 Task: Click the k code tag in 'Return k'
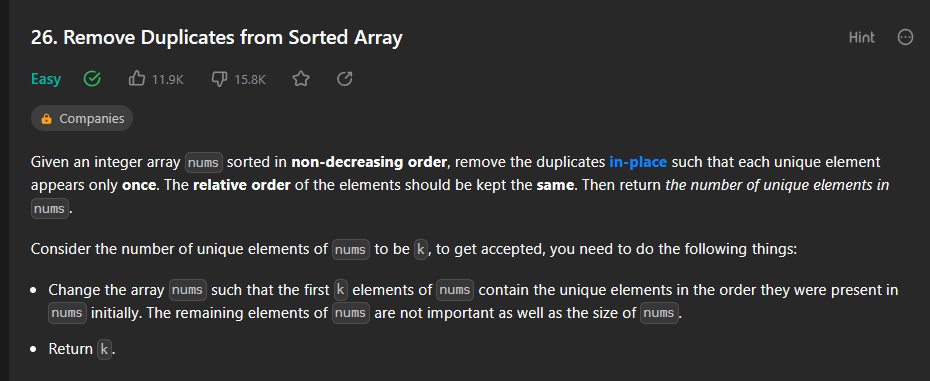tap(104, 350)
